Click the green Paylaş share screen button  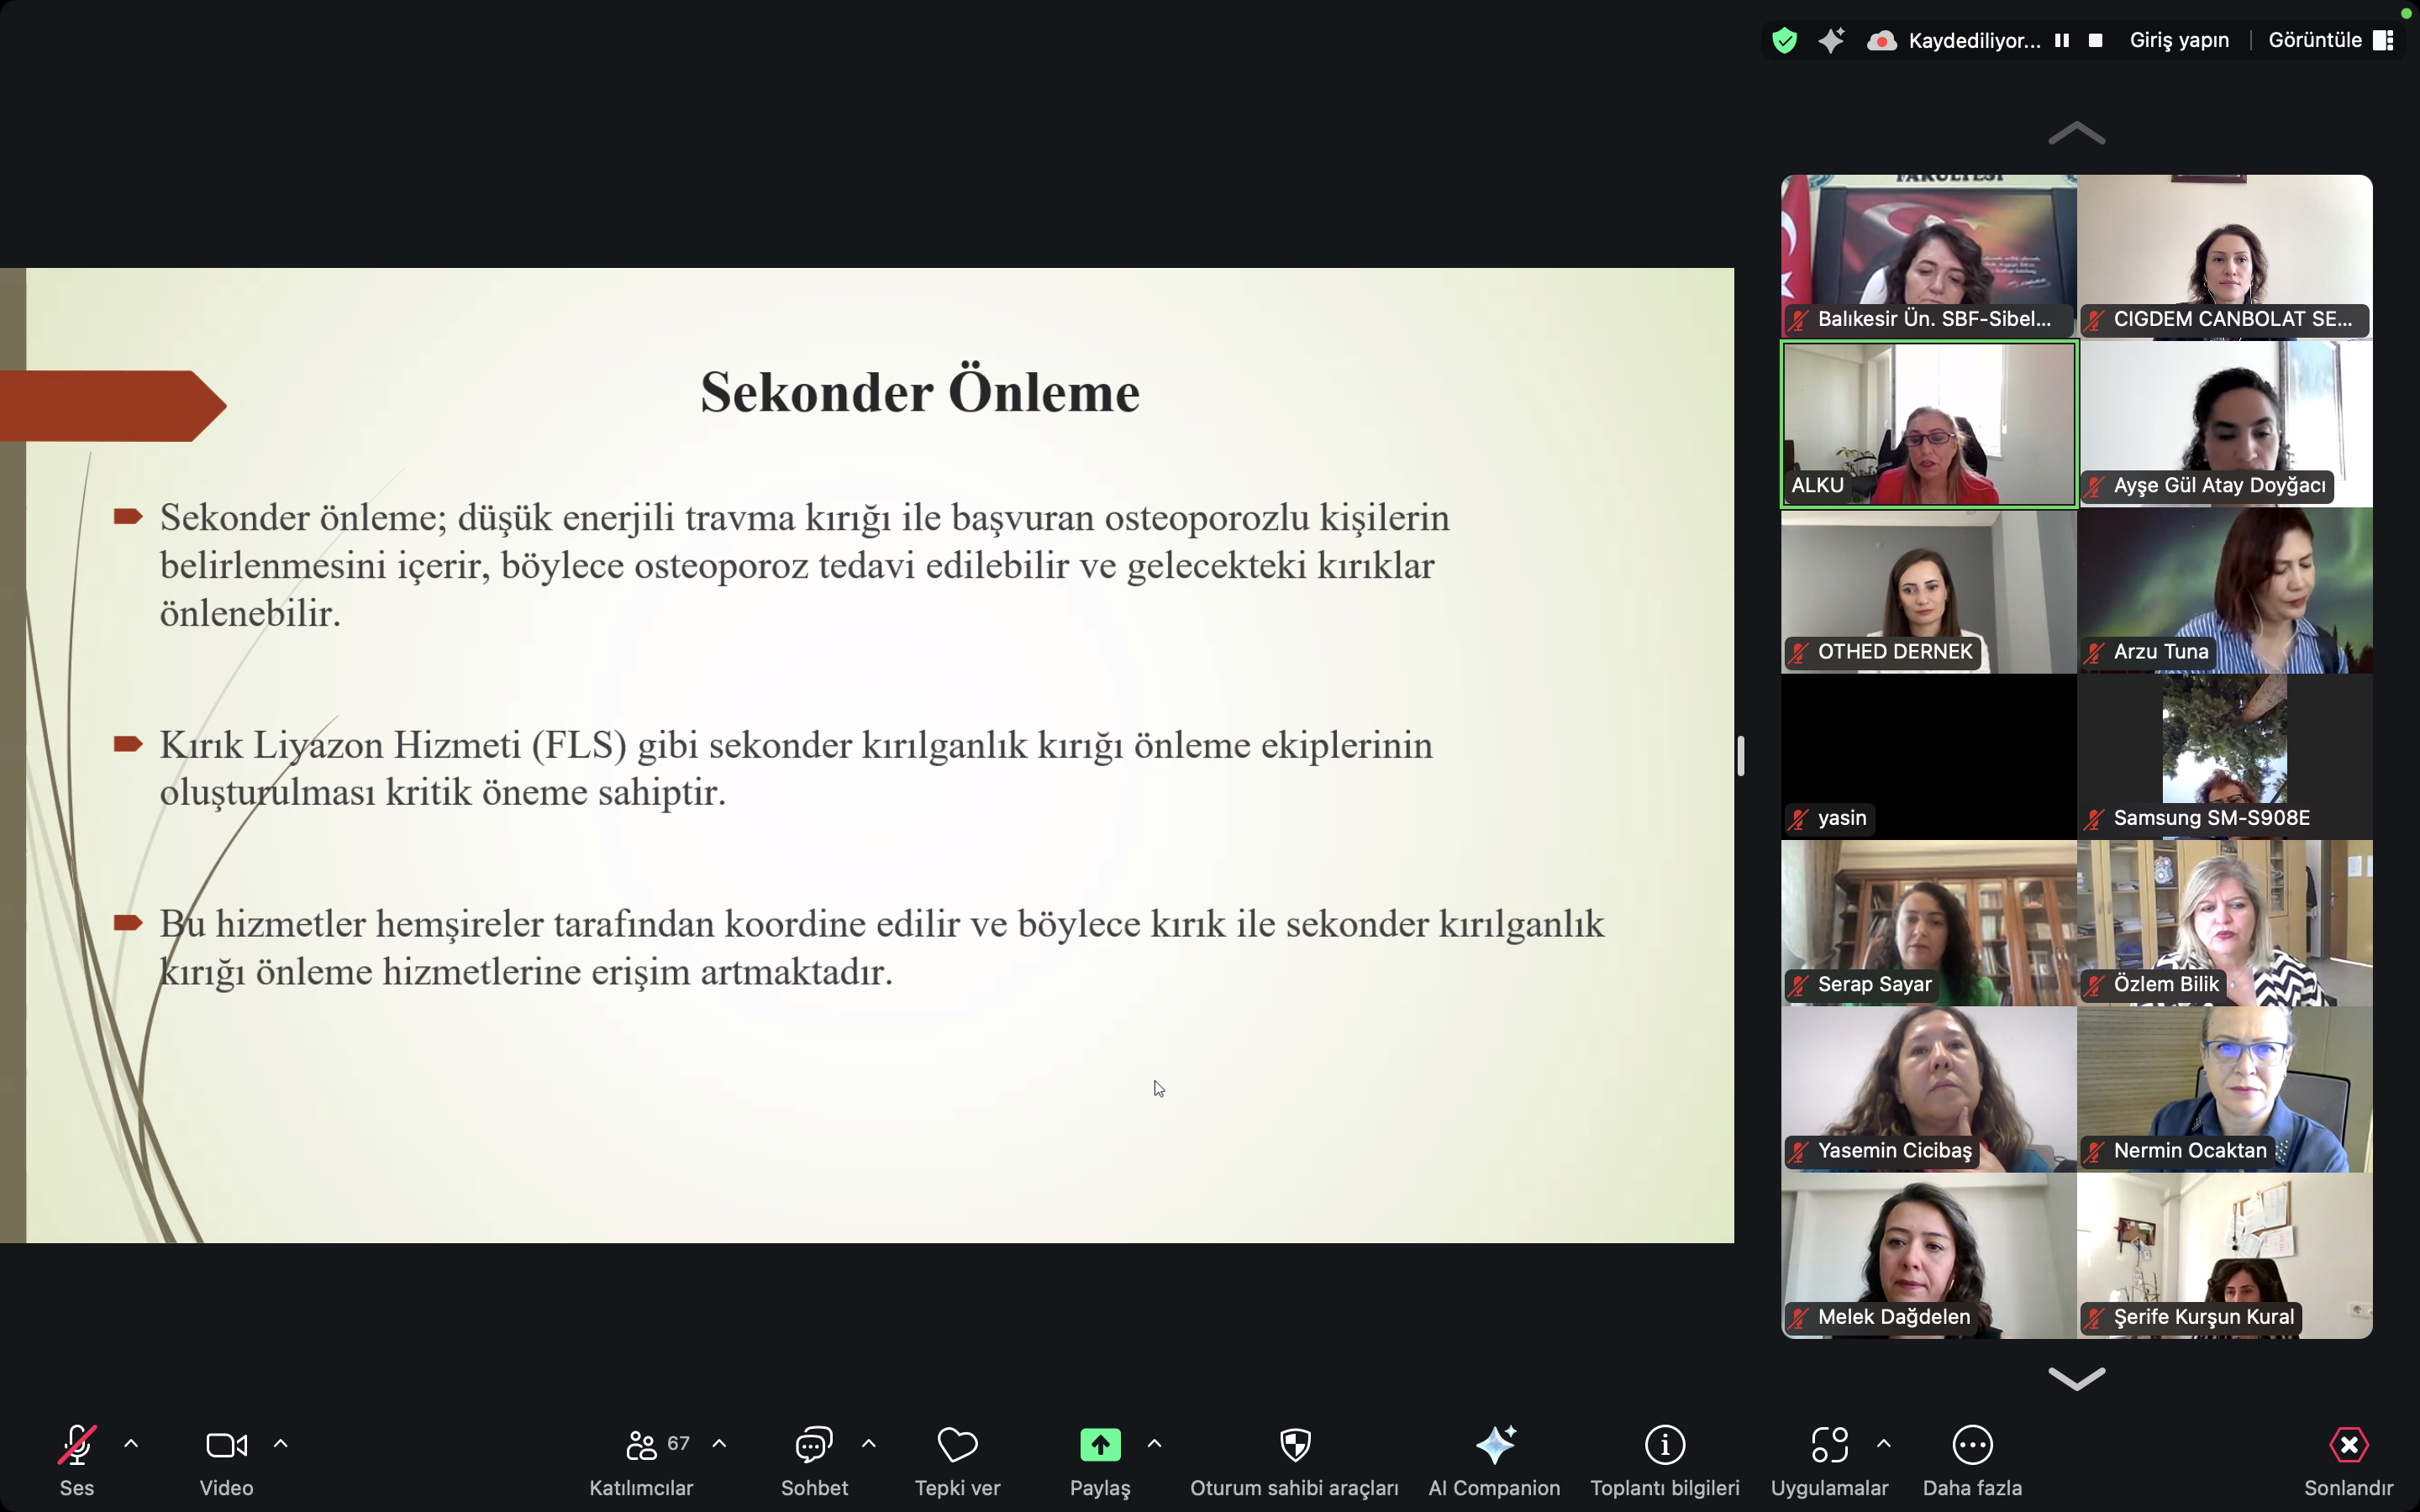point(1100,1445)
